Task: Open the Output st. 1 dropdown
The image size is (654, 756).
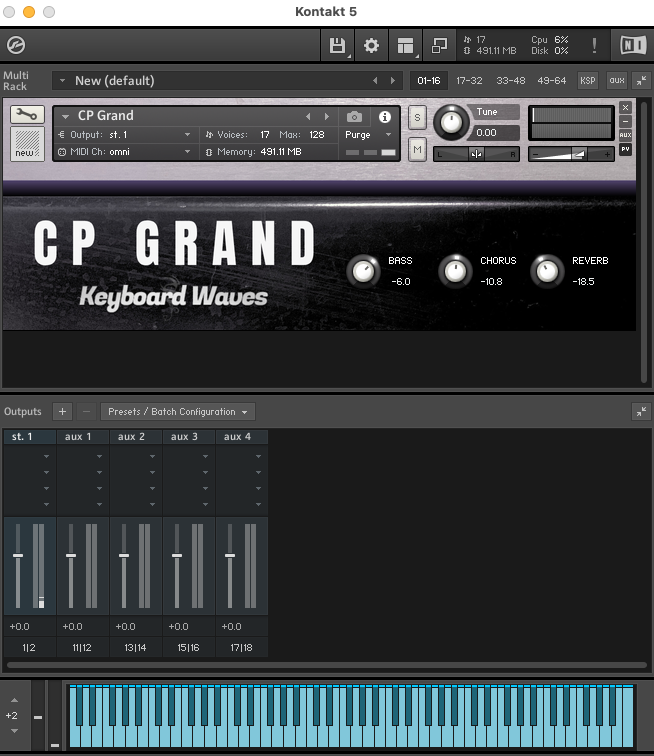Action: click(x=188, y=135)
